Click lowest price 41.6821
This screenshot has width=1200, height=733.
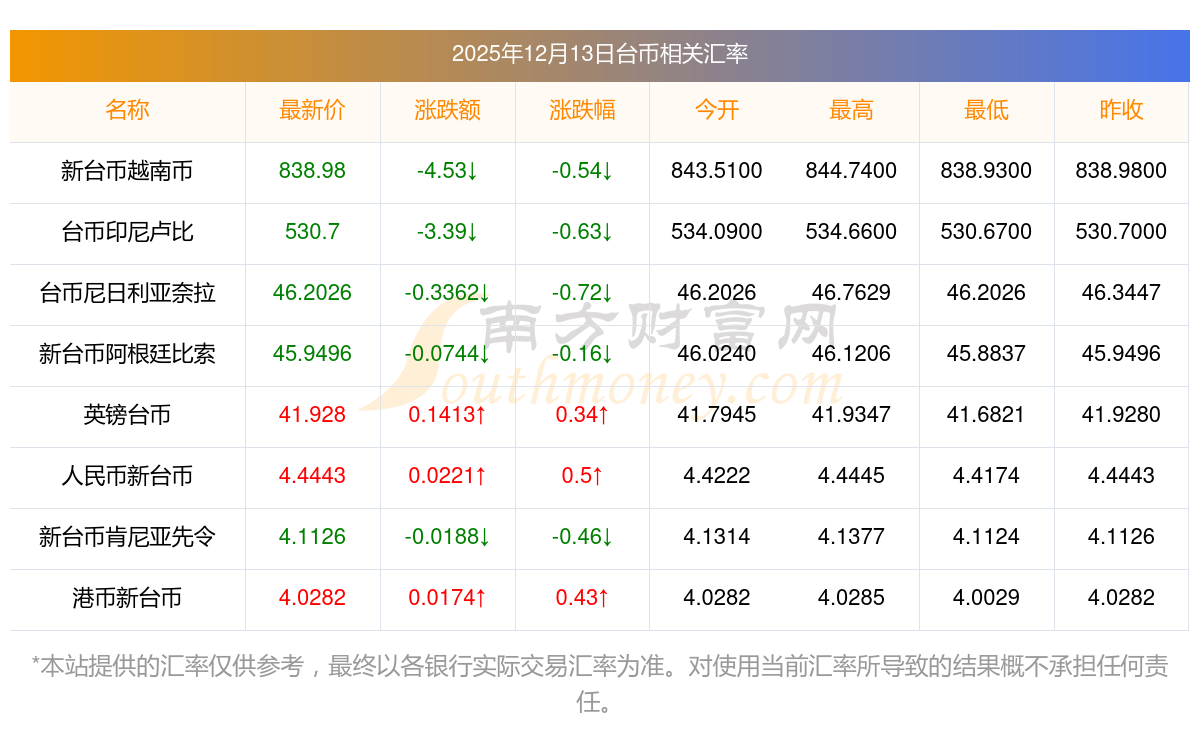point(986,415)
